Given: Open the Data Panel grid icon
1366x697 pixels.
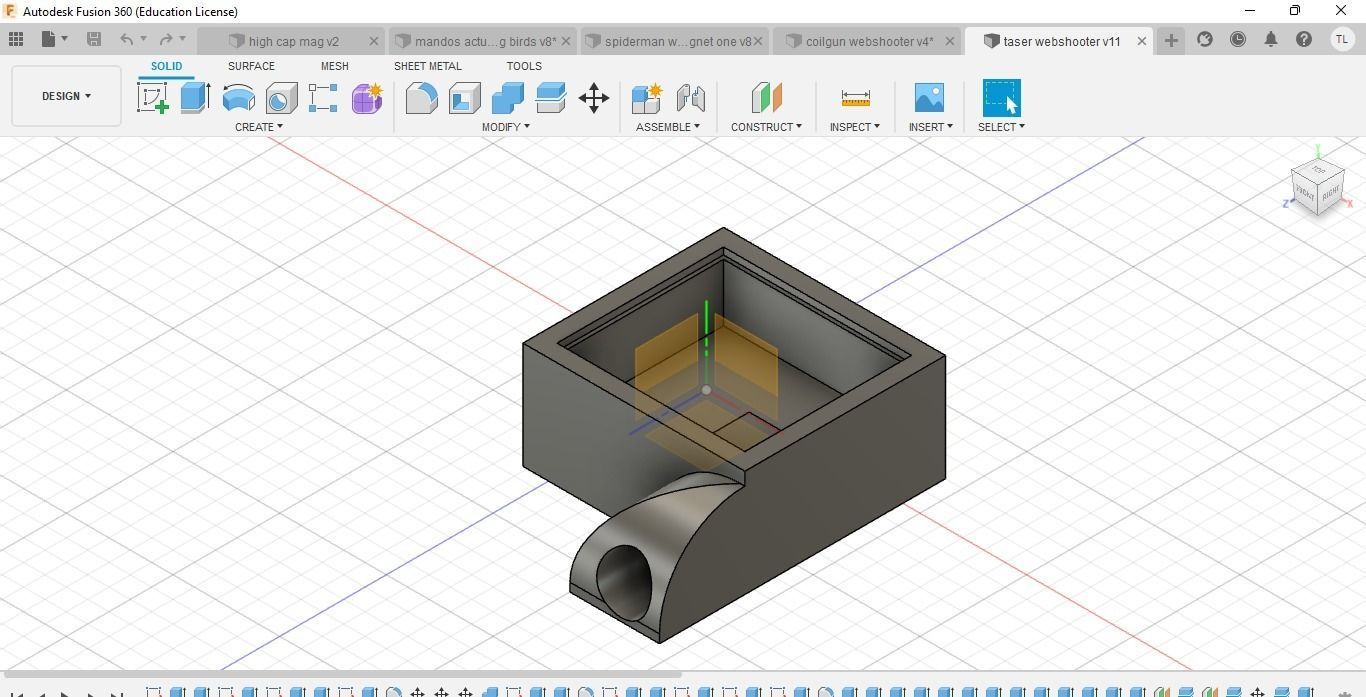Looking at the screenshot, I should click(x=15, y=39).
